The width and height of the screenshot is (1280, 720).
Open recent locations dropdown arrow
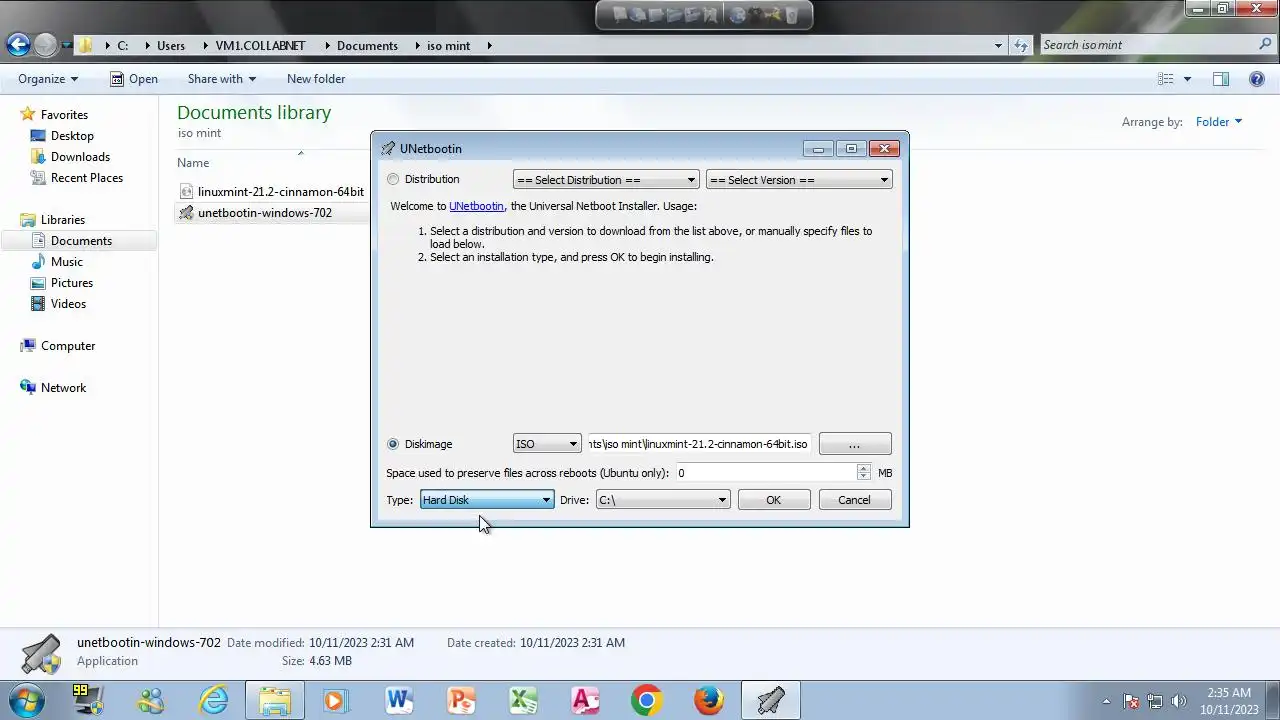pyautogui.click(x=67, y=46)
